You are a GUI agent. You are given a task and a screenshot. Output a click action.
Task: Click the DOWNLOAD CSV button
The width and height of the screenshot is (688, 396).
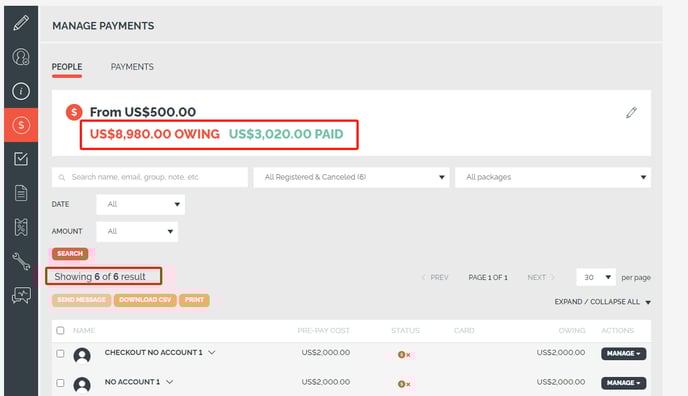145,300
